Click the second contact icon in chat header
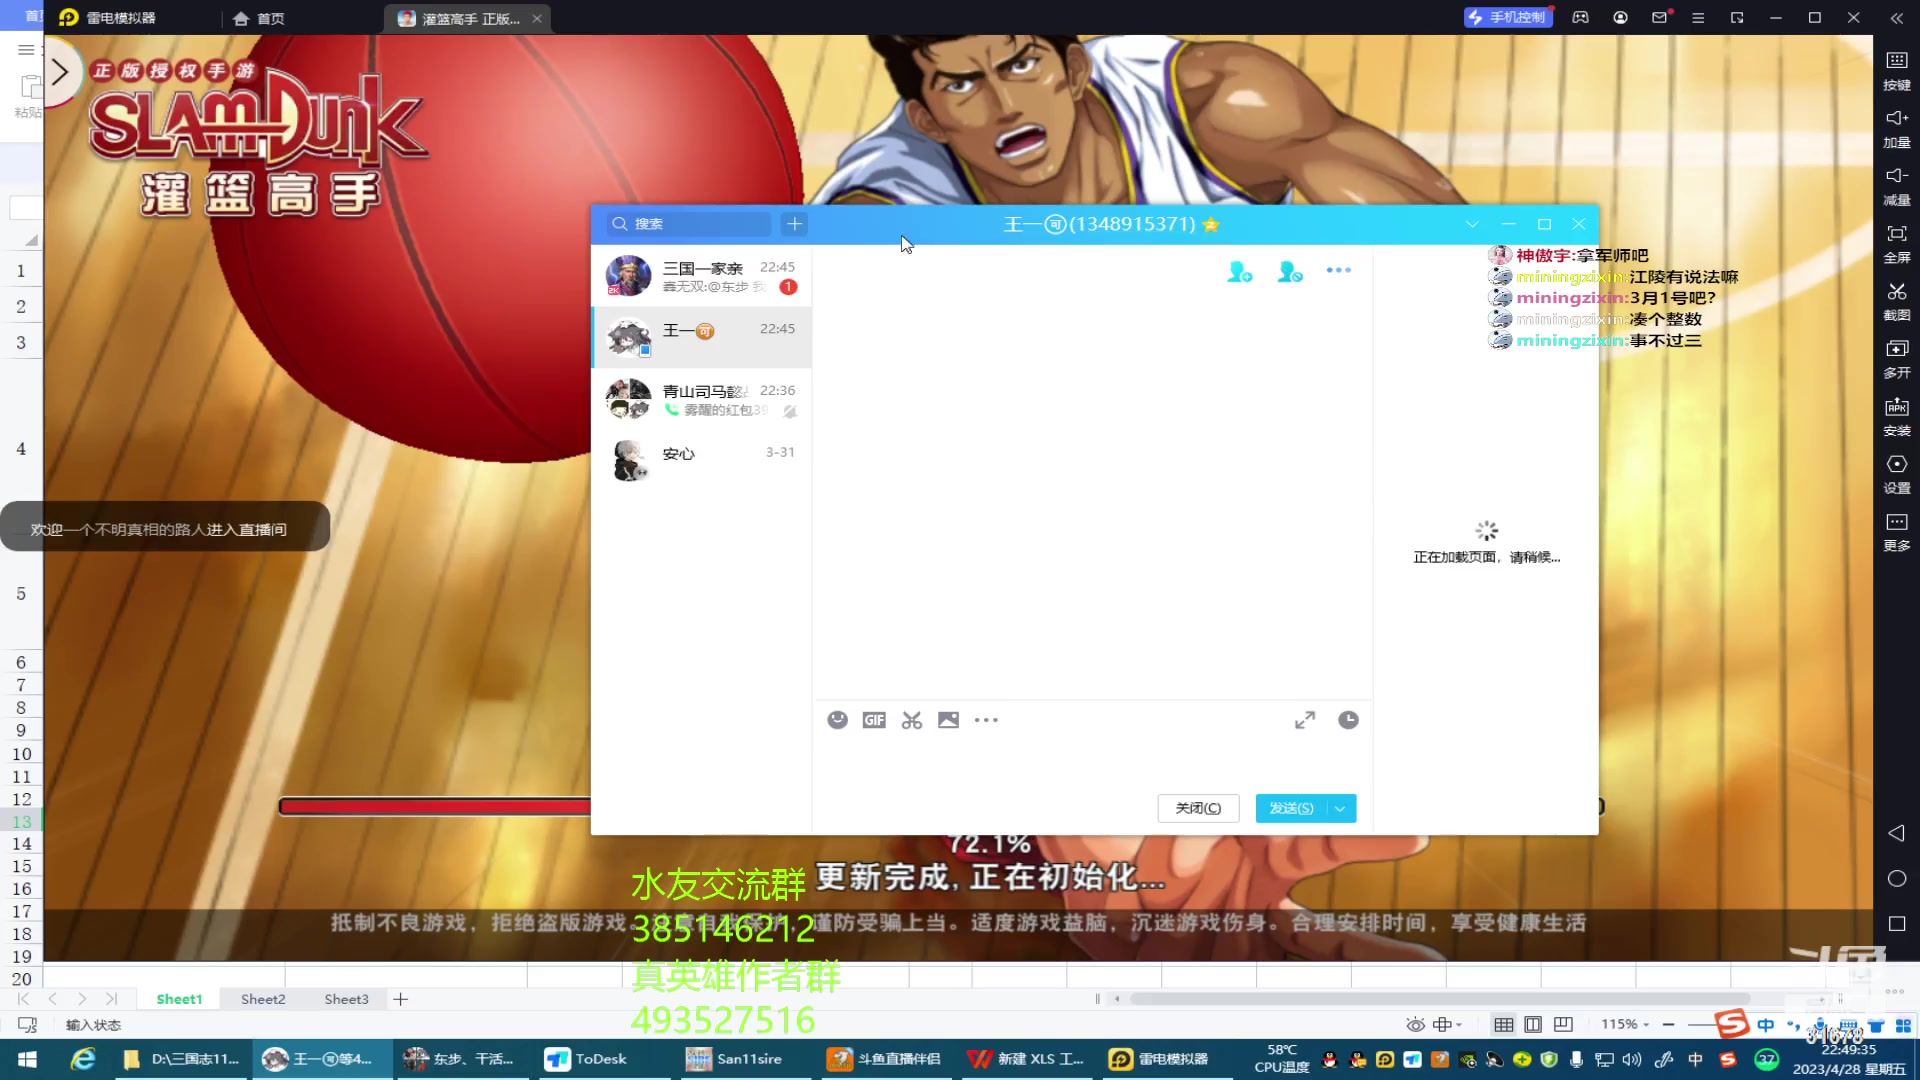The height and width of the screenshot is (1080, 1920). click(x=1290, y=271)
